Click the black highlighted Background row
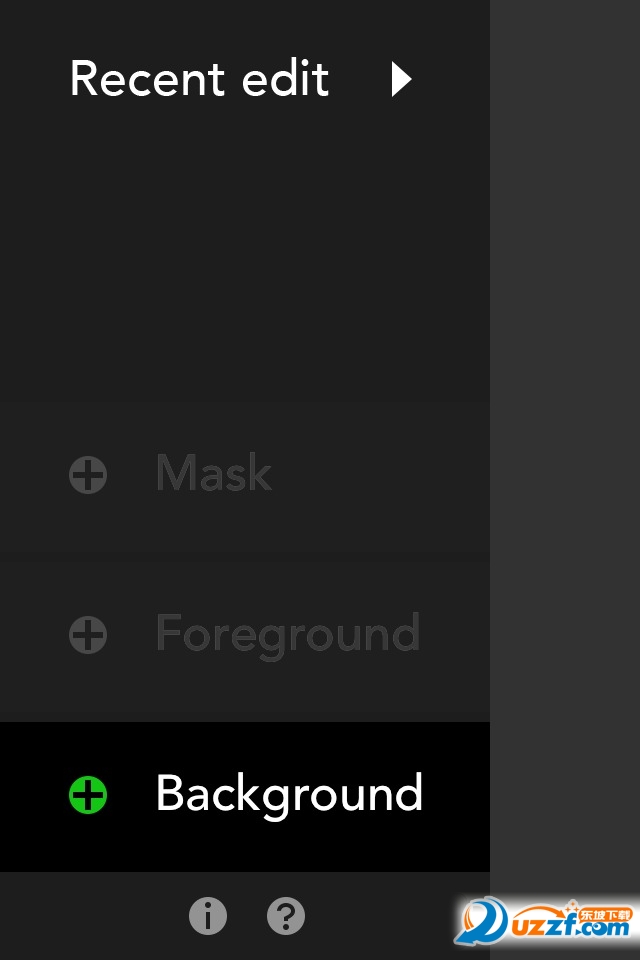Screen dimensions: 640x960 (245, 797)
